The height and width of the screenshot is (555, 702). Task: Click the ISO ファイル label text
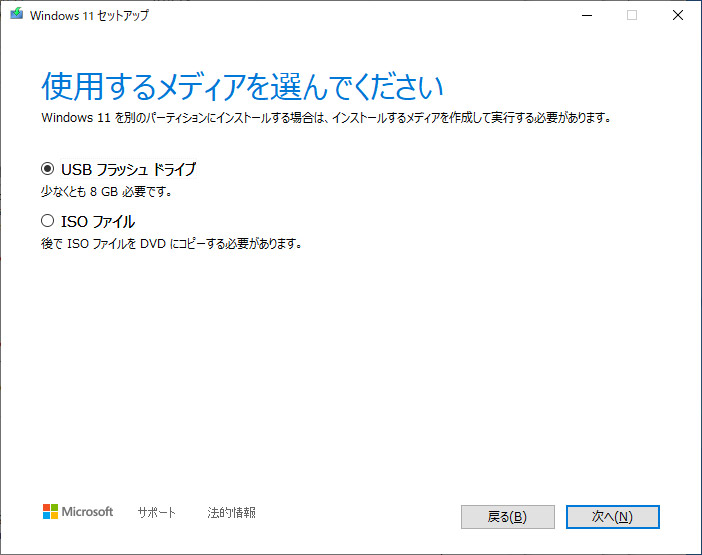pos(98,222)
